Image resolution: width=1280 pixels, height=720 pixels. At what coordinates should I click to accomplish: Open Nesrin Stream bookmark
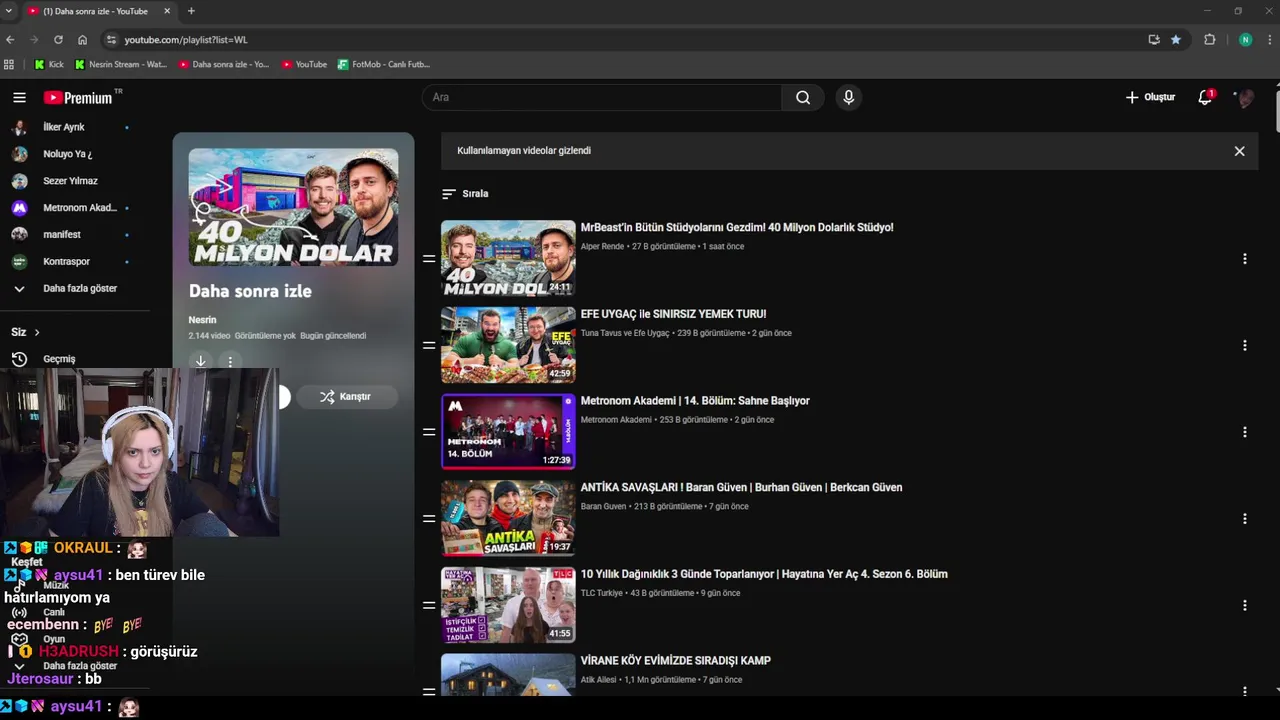tap(120, 64)
